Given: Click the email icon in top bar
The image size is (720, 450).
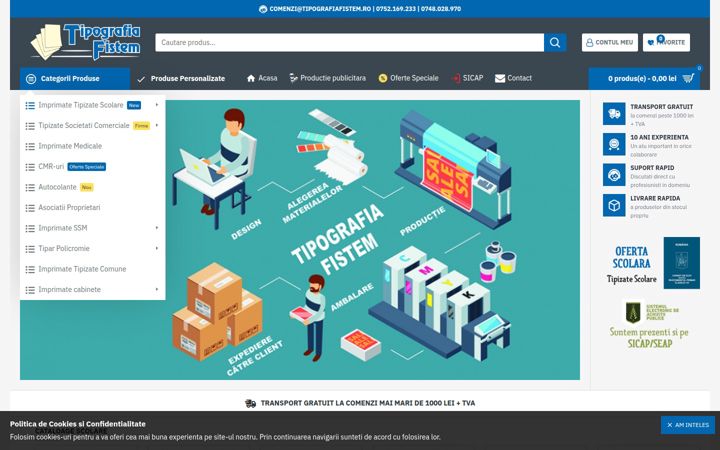Looking at the screenshot, I should 263,9.
